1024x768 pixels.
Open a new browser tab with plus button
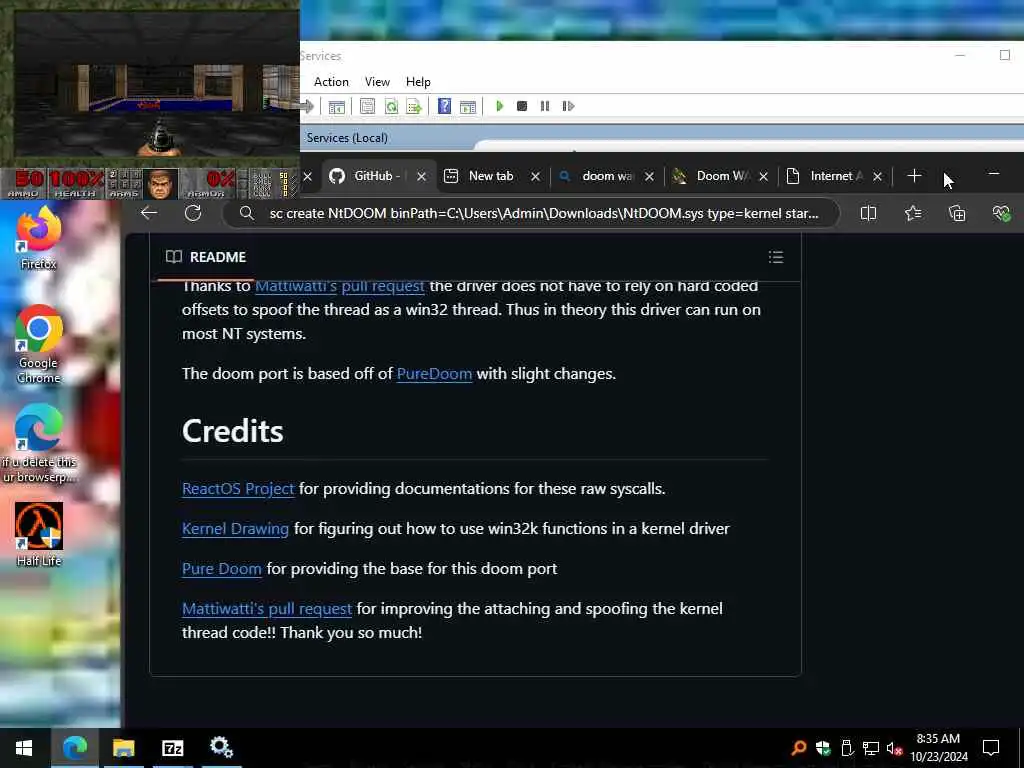tap(914, 176)
